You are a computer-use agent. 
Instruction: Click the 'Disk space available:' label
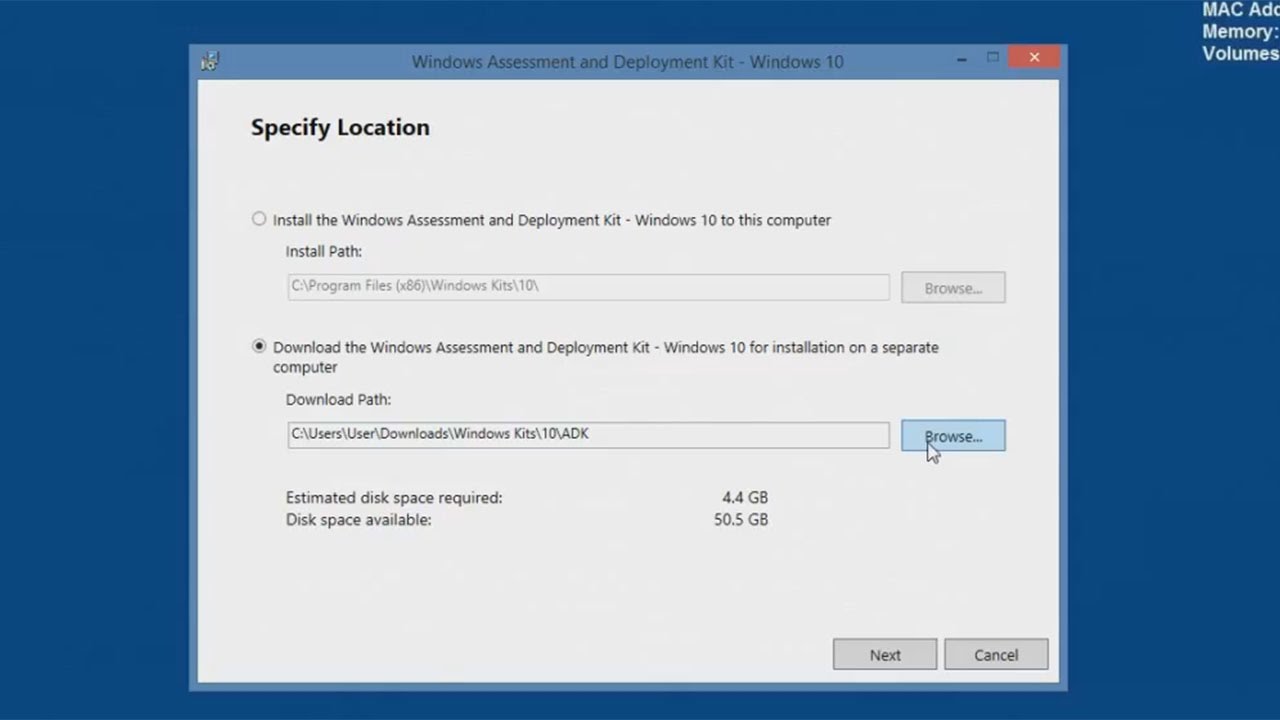click(x=359, y=520)
